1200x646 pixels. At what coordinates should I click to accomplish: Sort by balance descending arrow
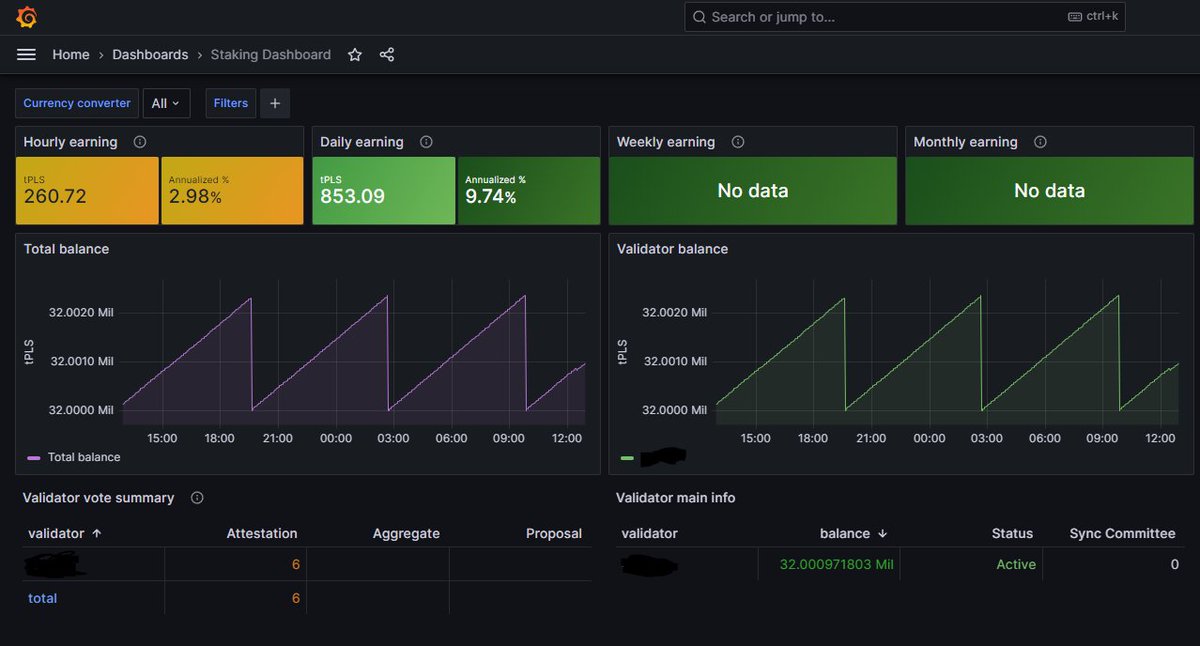tap(881, 534)
